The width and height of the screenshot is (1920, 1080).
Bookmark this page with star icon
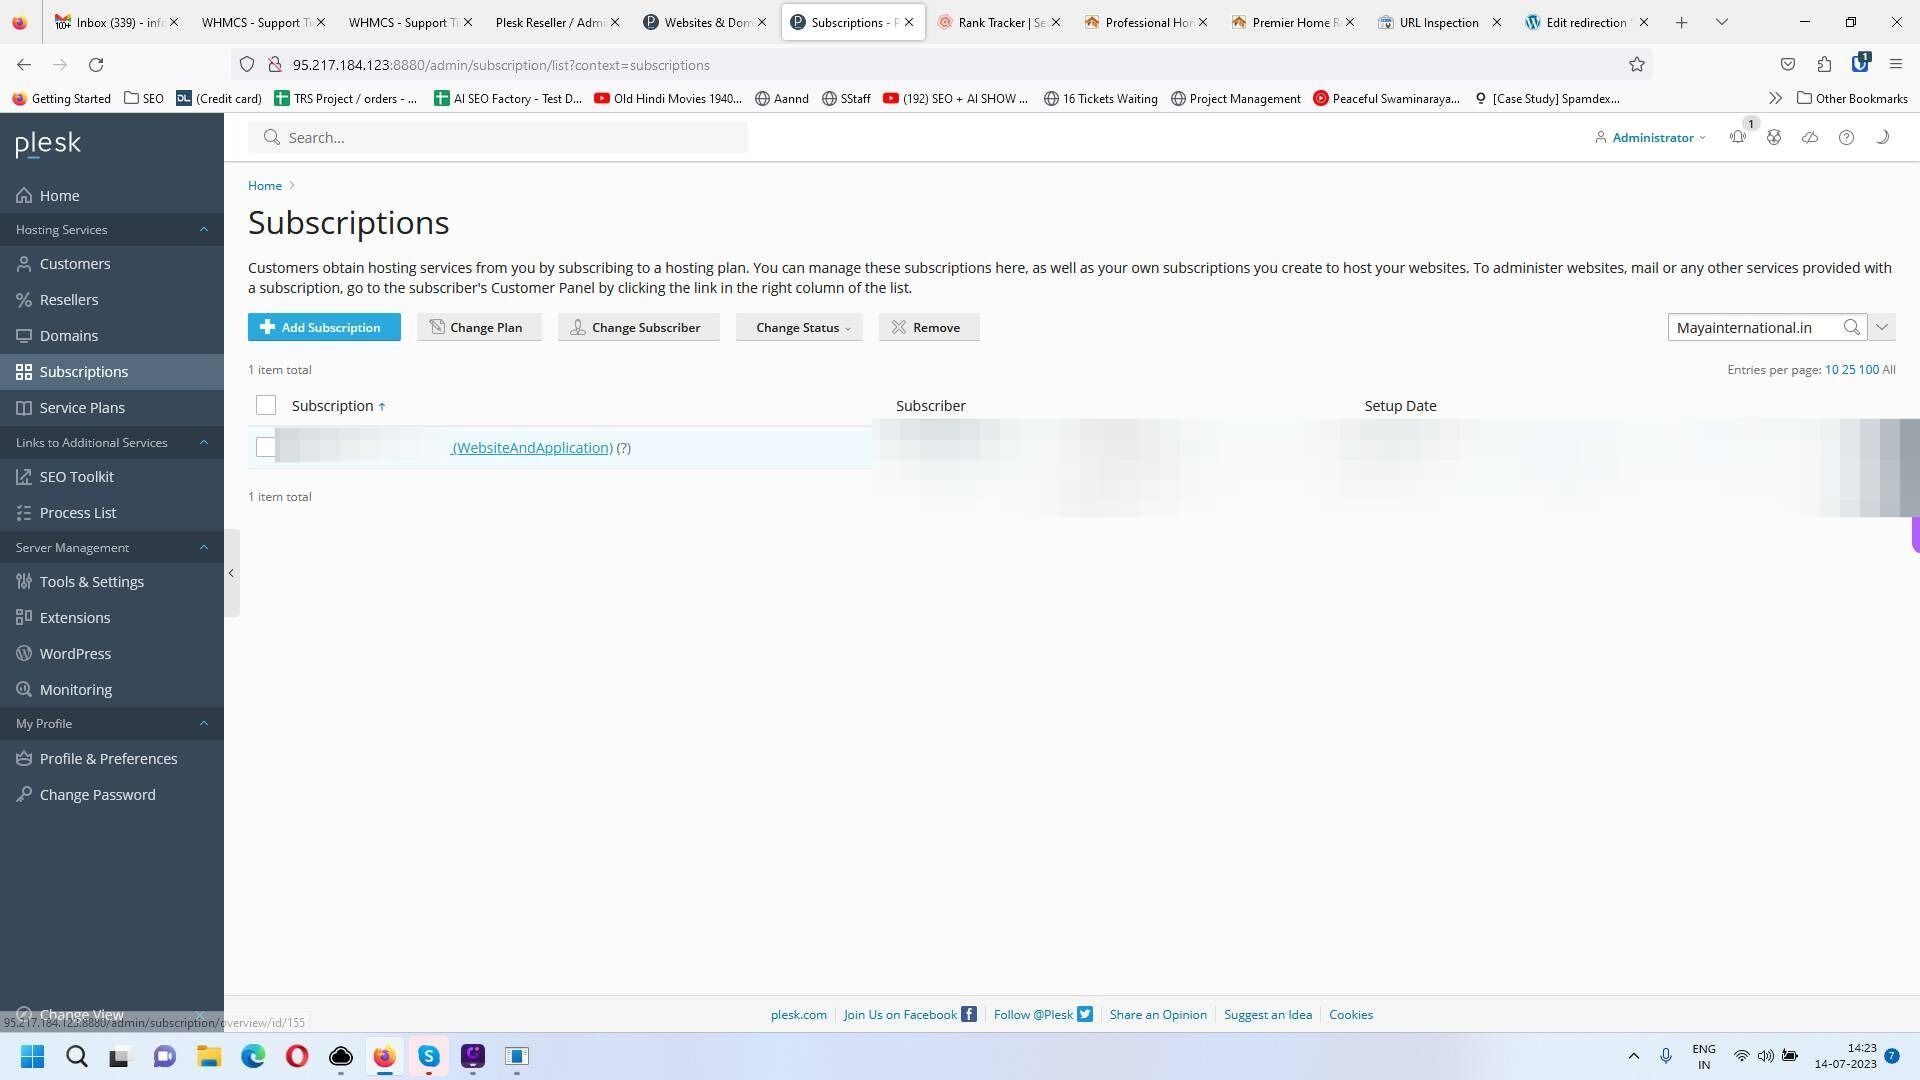pos(1637,65)
